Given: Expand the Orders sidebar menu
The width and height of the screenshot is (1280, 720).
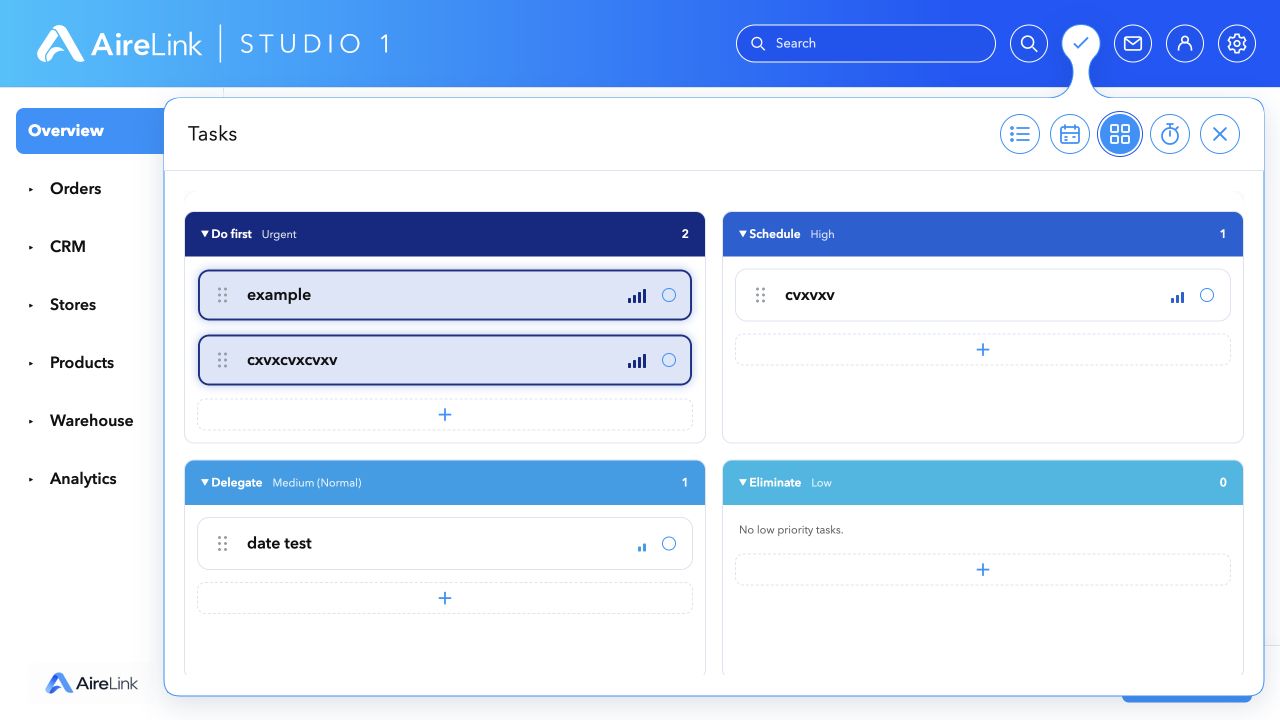Looking at the screenshot, I should click(31, 189).
